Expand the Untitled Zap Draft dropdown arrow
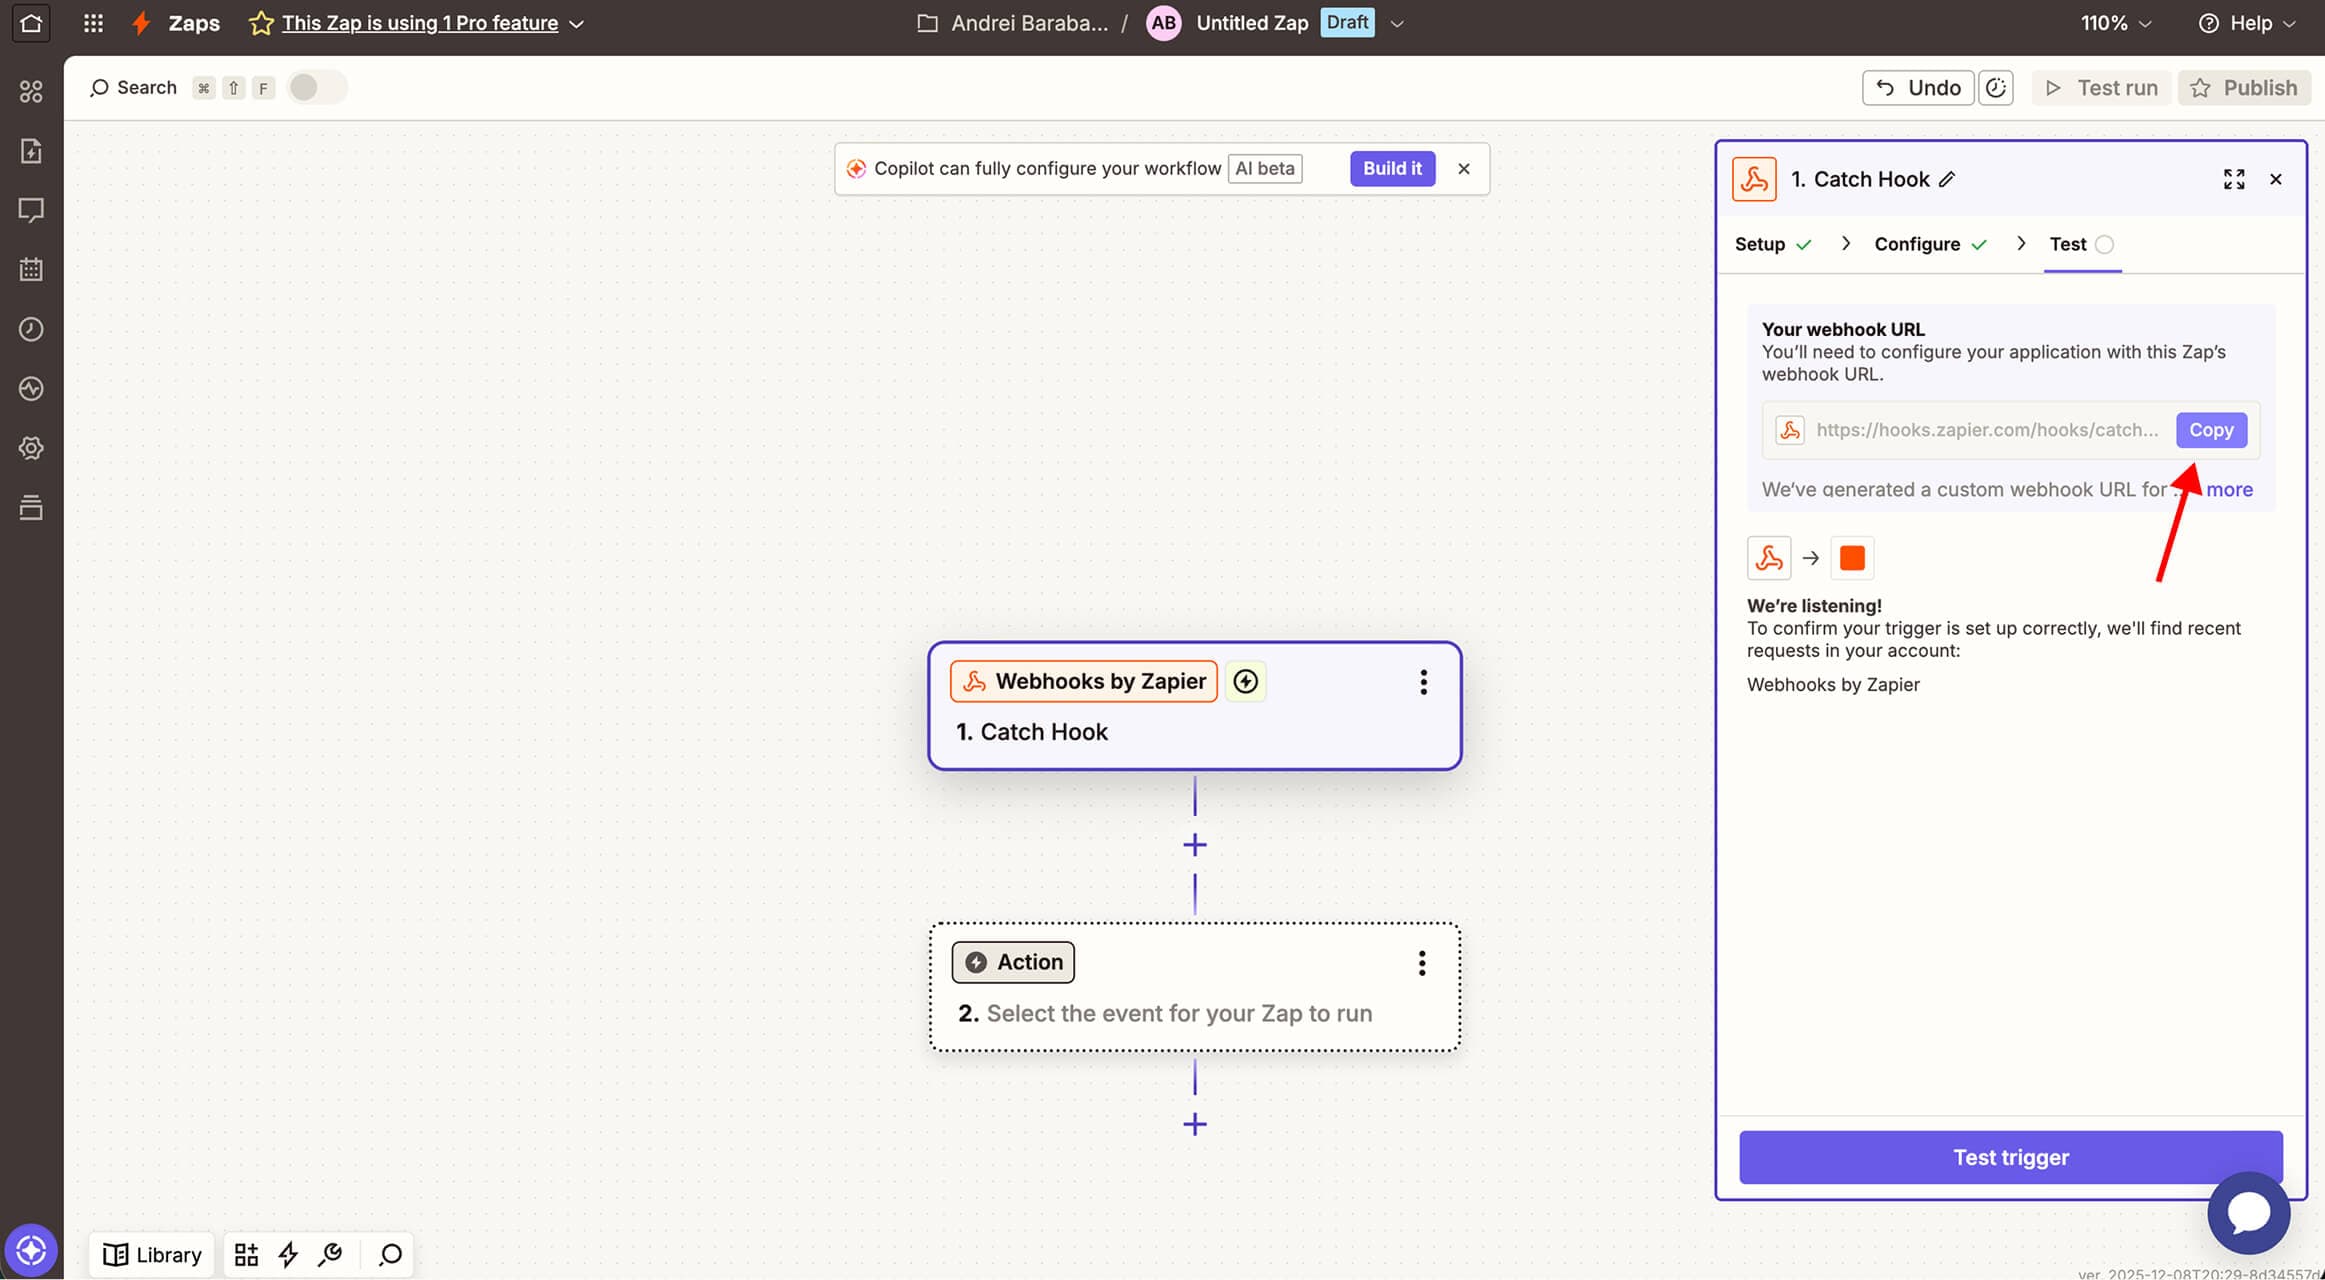 1397,23
